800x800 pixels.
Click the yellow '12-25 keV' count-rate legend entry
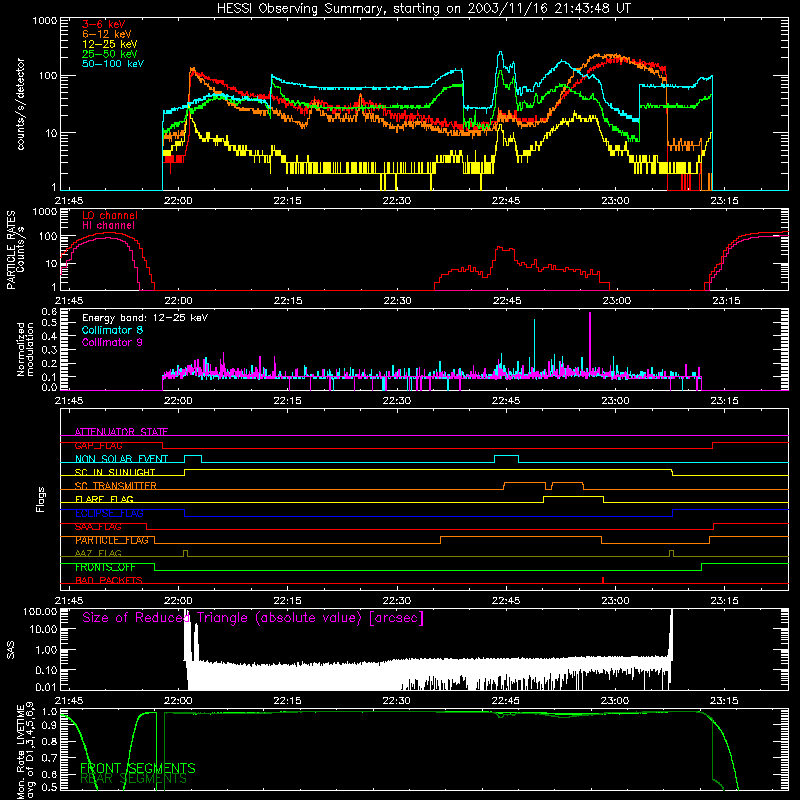(x=110, y=44)
